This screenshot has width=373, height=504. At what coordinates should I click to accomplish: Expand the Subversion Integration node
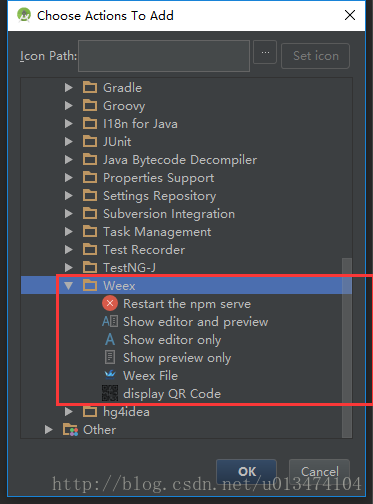[x=69, y=214]
